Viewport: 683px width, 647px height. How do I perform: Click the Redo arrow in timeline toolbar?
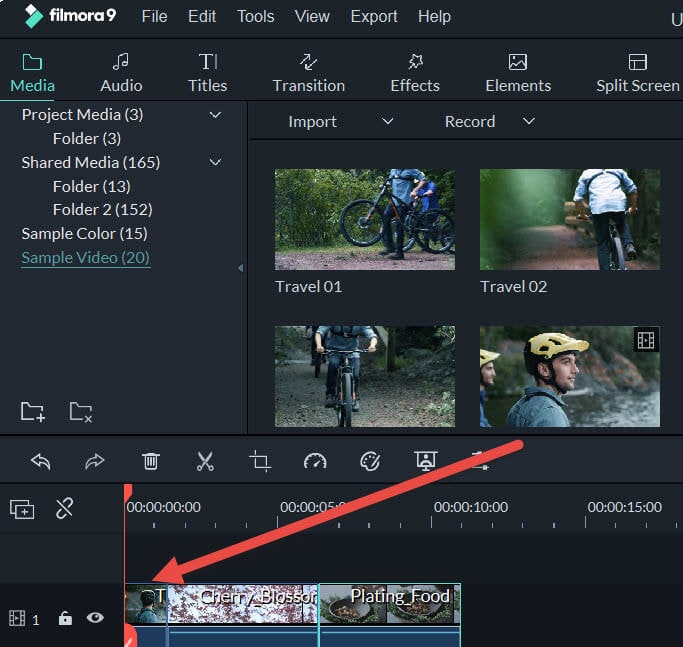[x=95, y=461]
